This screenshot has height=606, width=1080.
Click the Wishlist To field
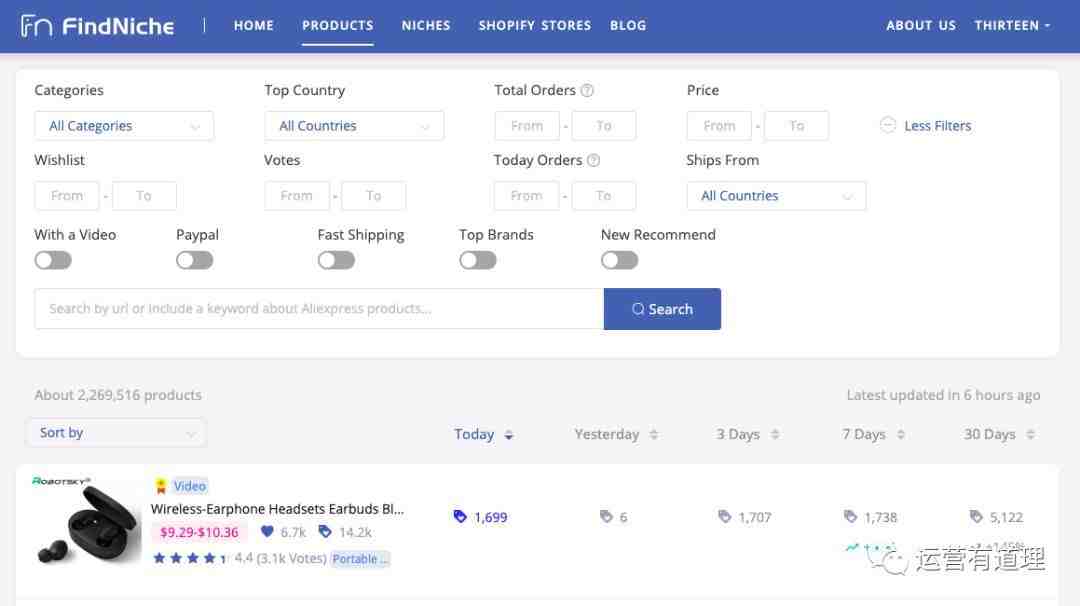point(144,196)
